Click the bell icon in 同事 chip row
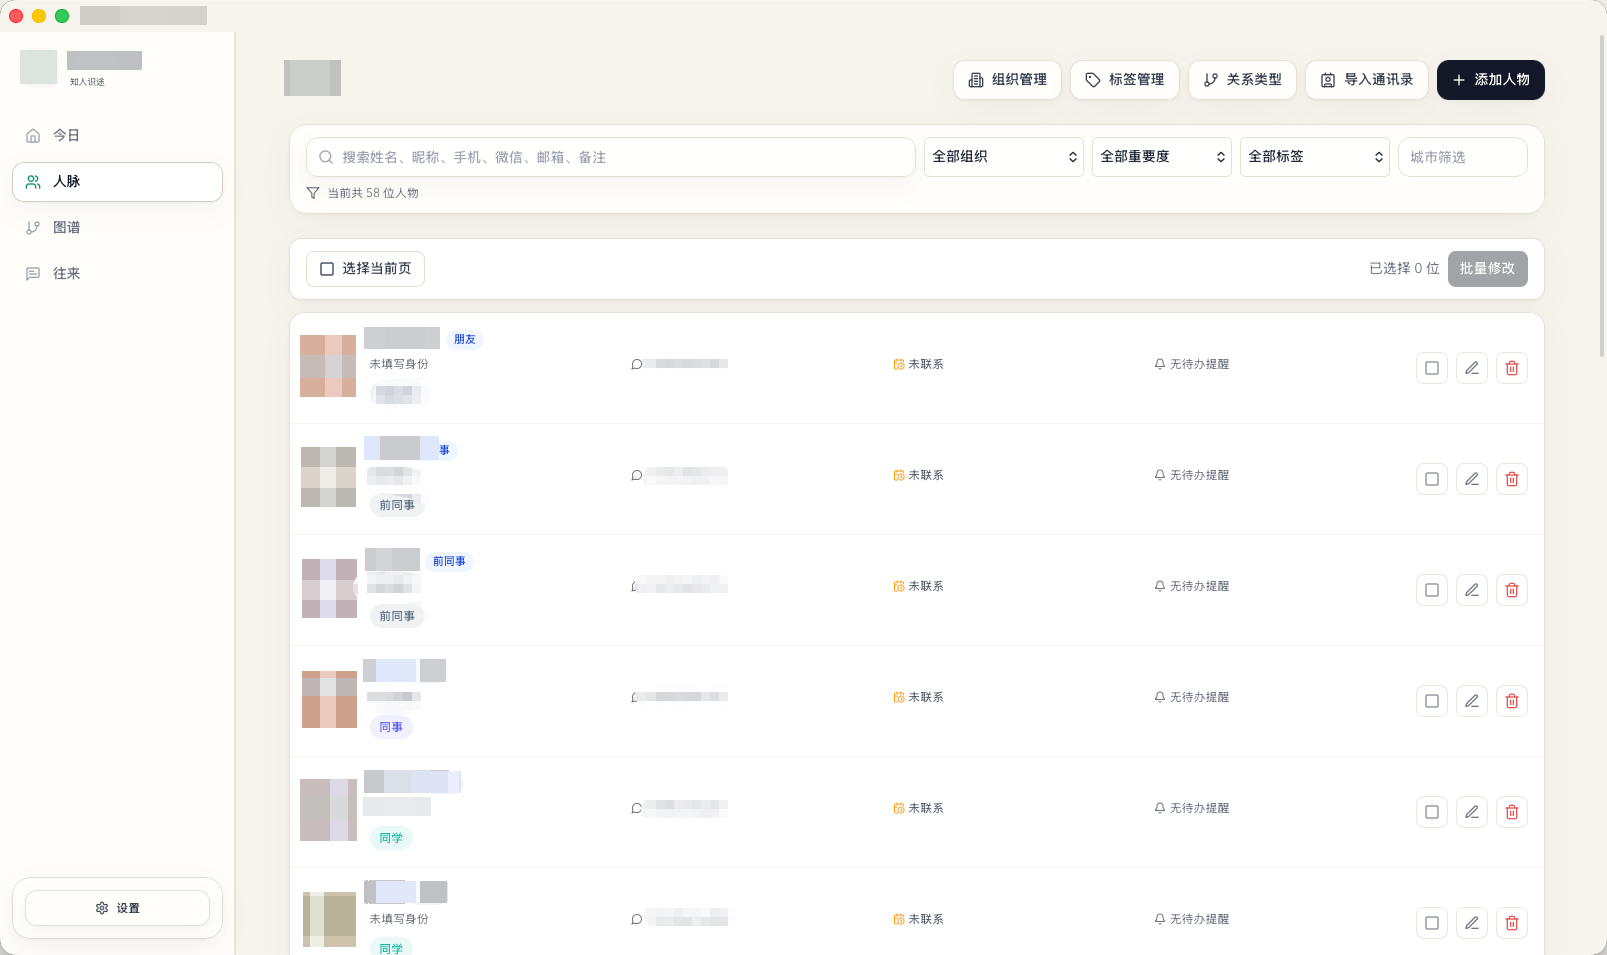 (1160, 697)
